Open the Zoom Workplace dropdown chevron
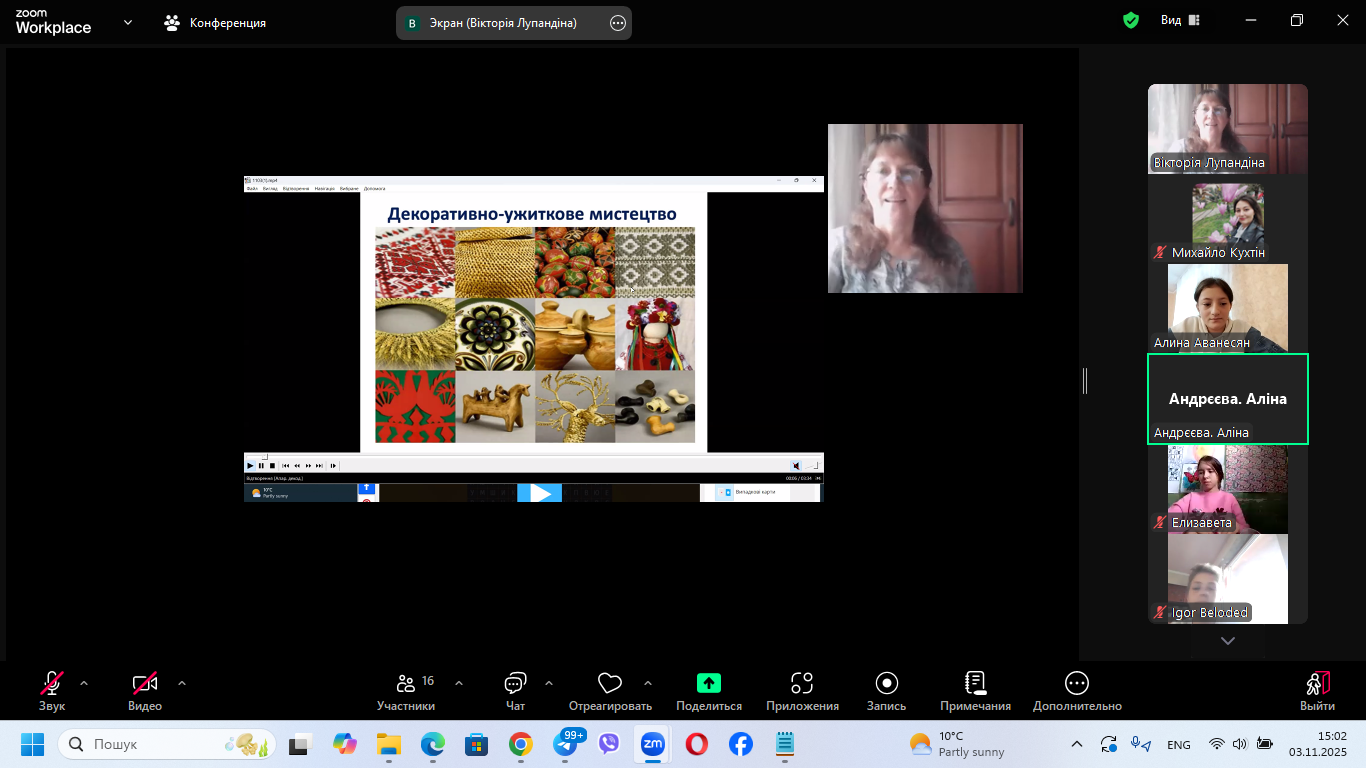1366x768 pixels. tap(128, 22)
